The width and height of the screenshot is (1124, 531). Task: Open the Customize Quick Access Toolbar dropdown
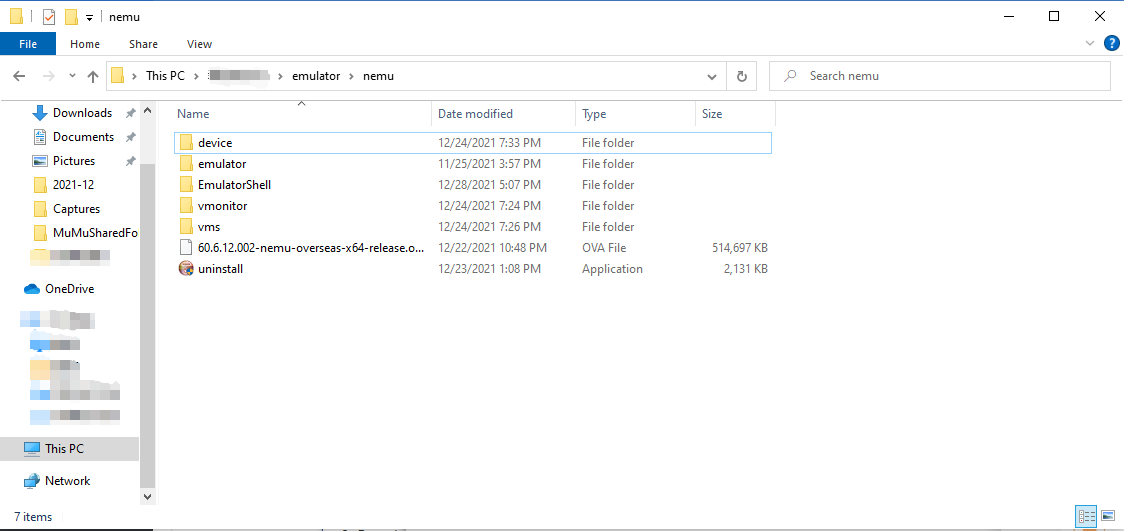(90, 17)
